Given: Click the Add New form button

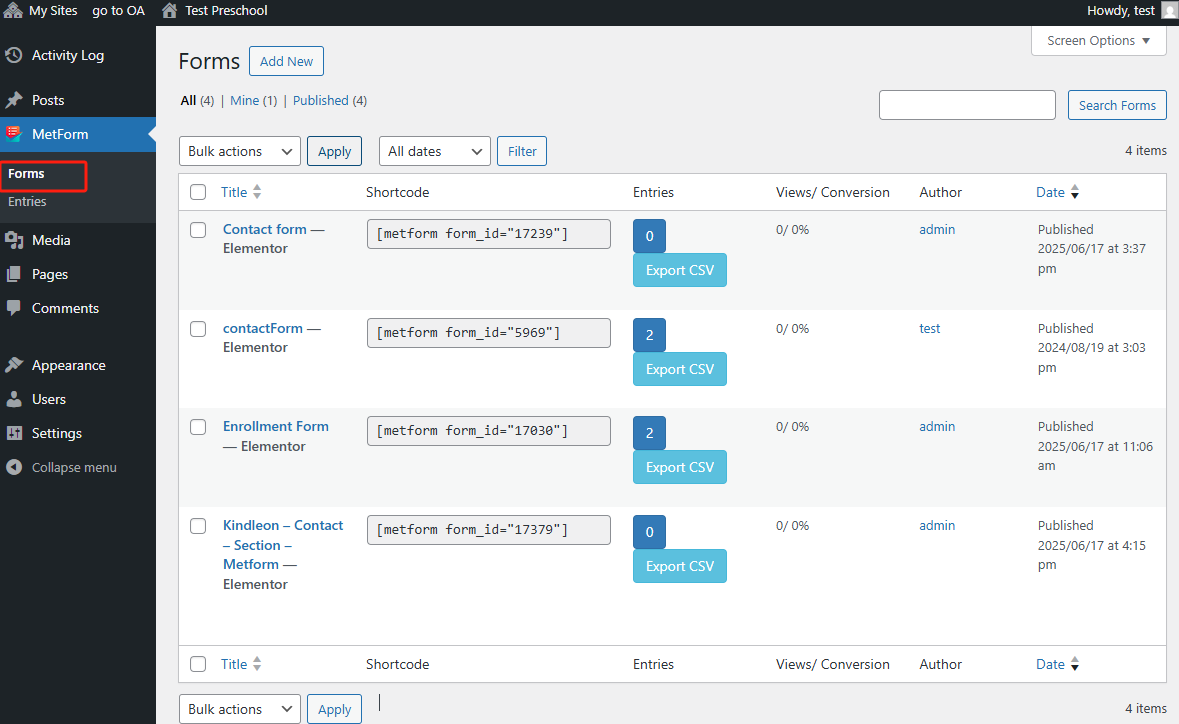Looking at the screenshot, I should [x=286, y=61].
